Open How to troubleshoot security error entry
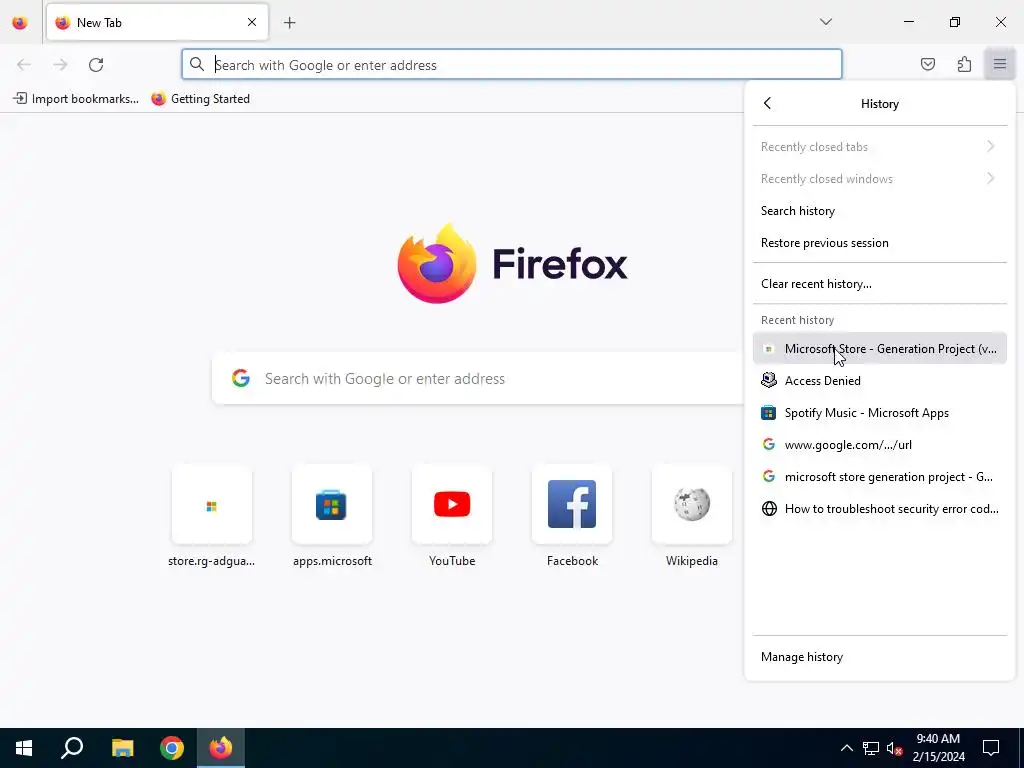Screen dimensions: 1024x768 [x=880, y=509]
